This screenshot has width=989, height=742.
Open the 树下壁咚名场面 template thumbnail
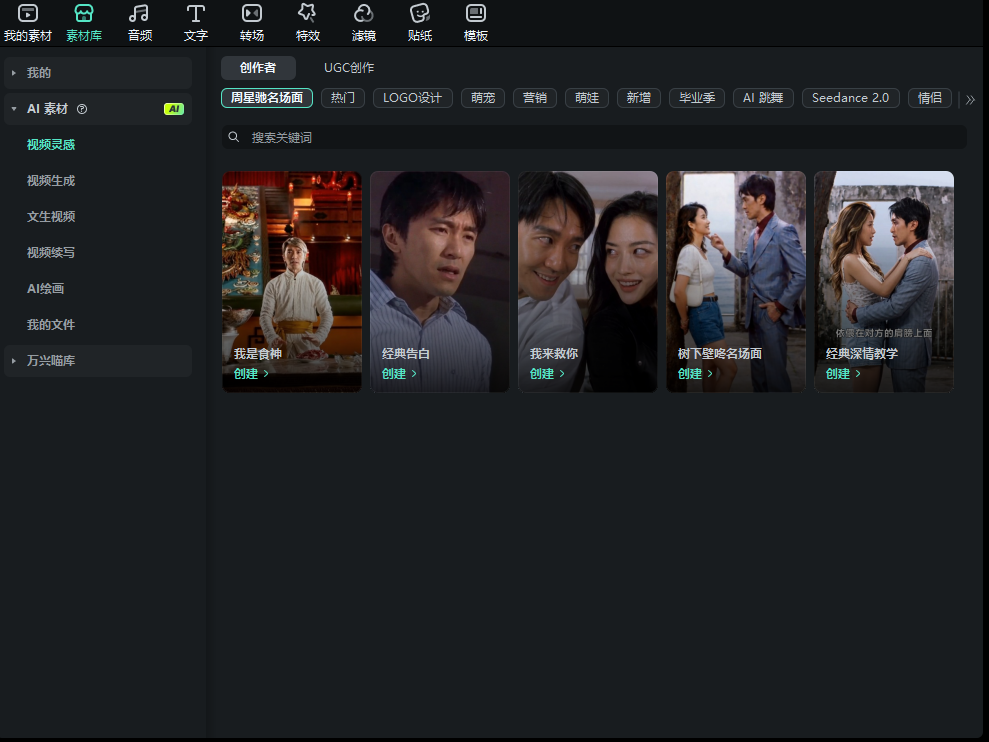(x=736, y=281)
